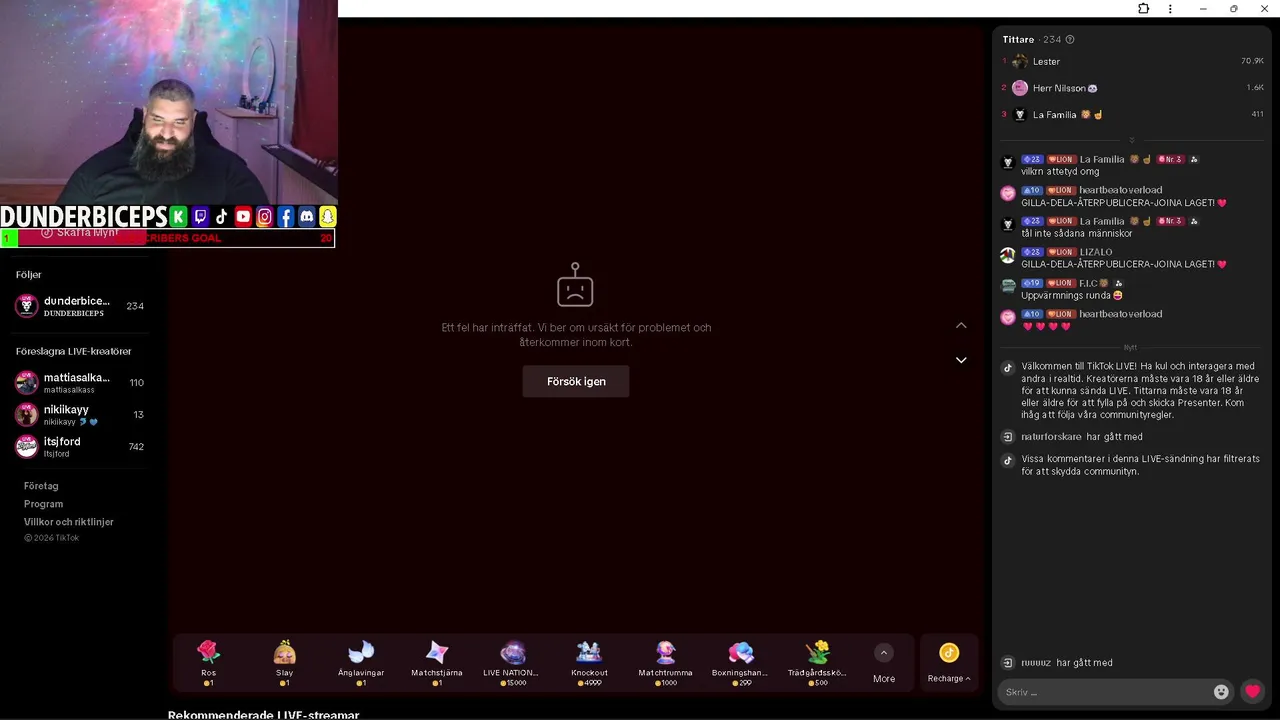Click the help icon beside viewer count 234
This screenshot has height=720, width=1280.
[1070, 40]
